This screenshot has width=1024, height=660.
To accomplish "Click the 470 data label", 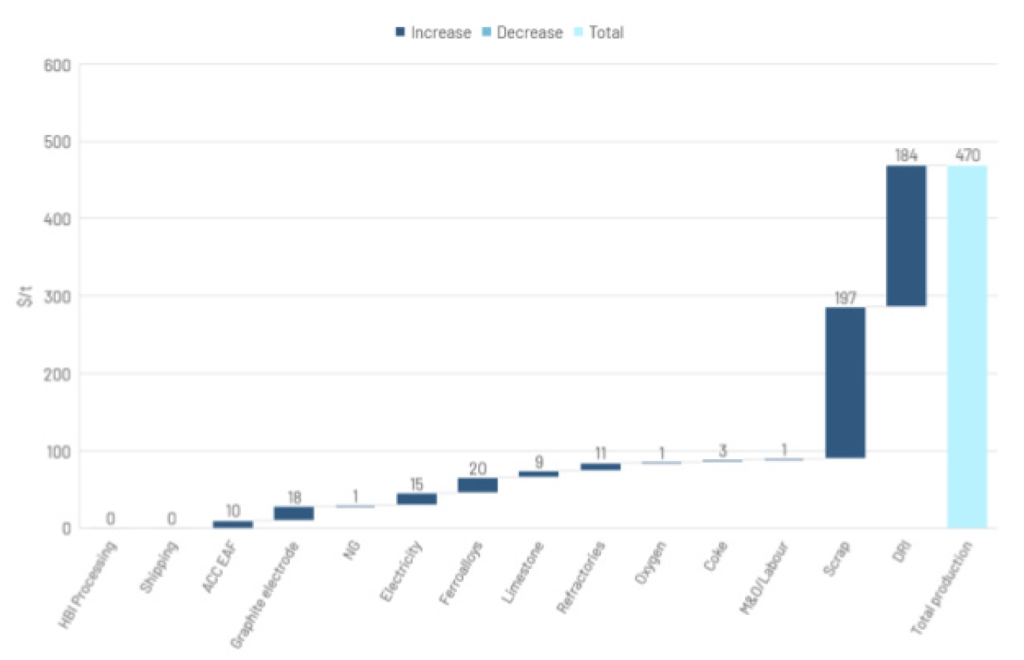I will pos(967,155).
